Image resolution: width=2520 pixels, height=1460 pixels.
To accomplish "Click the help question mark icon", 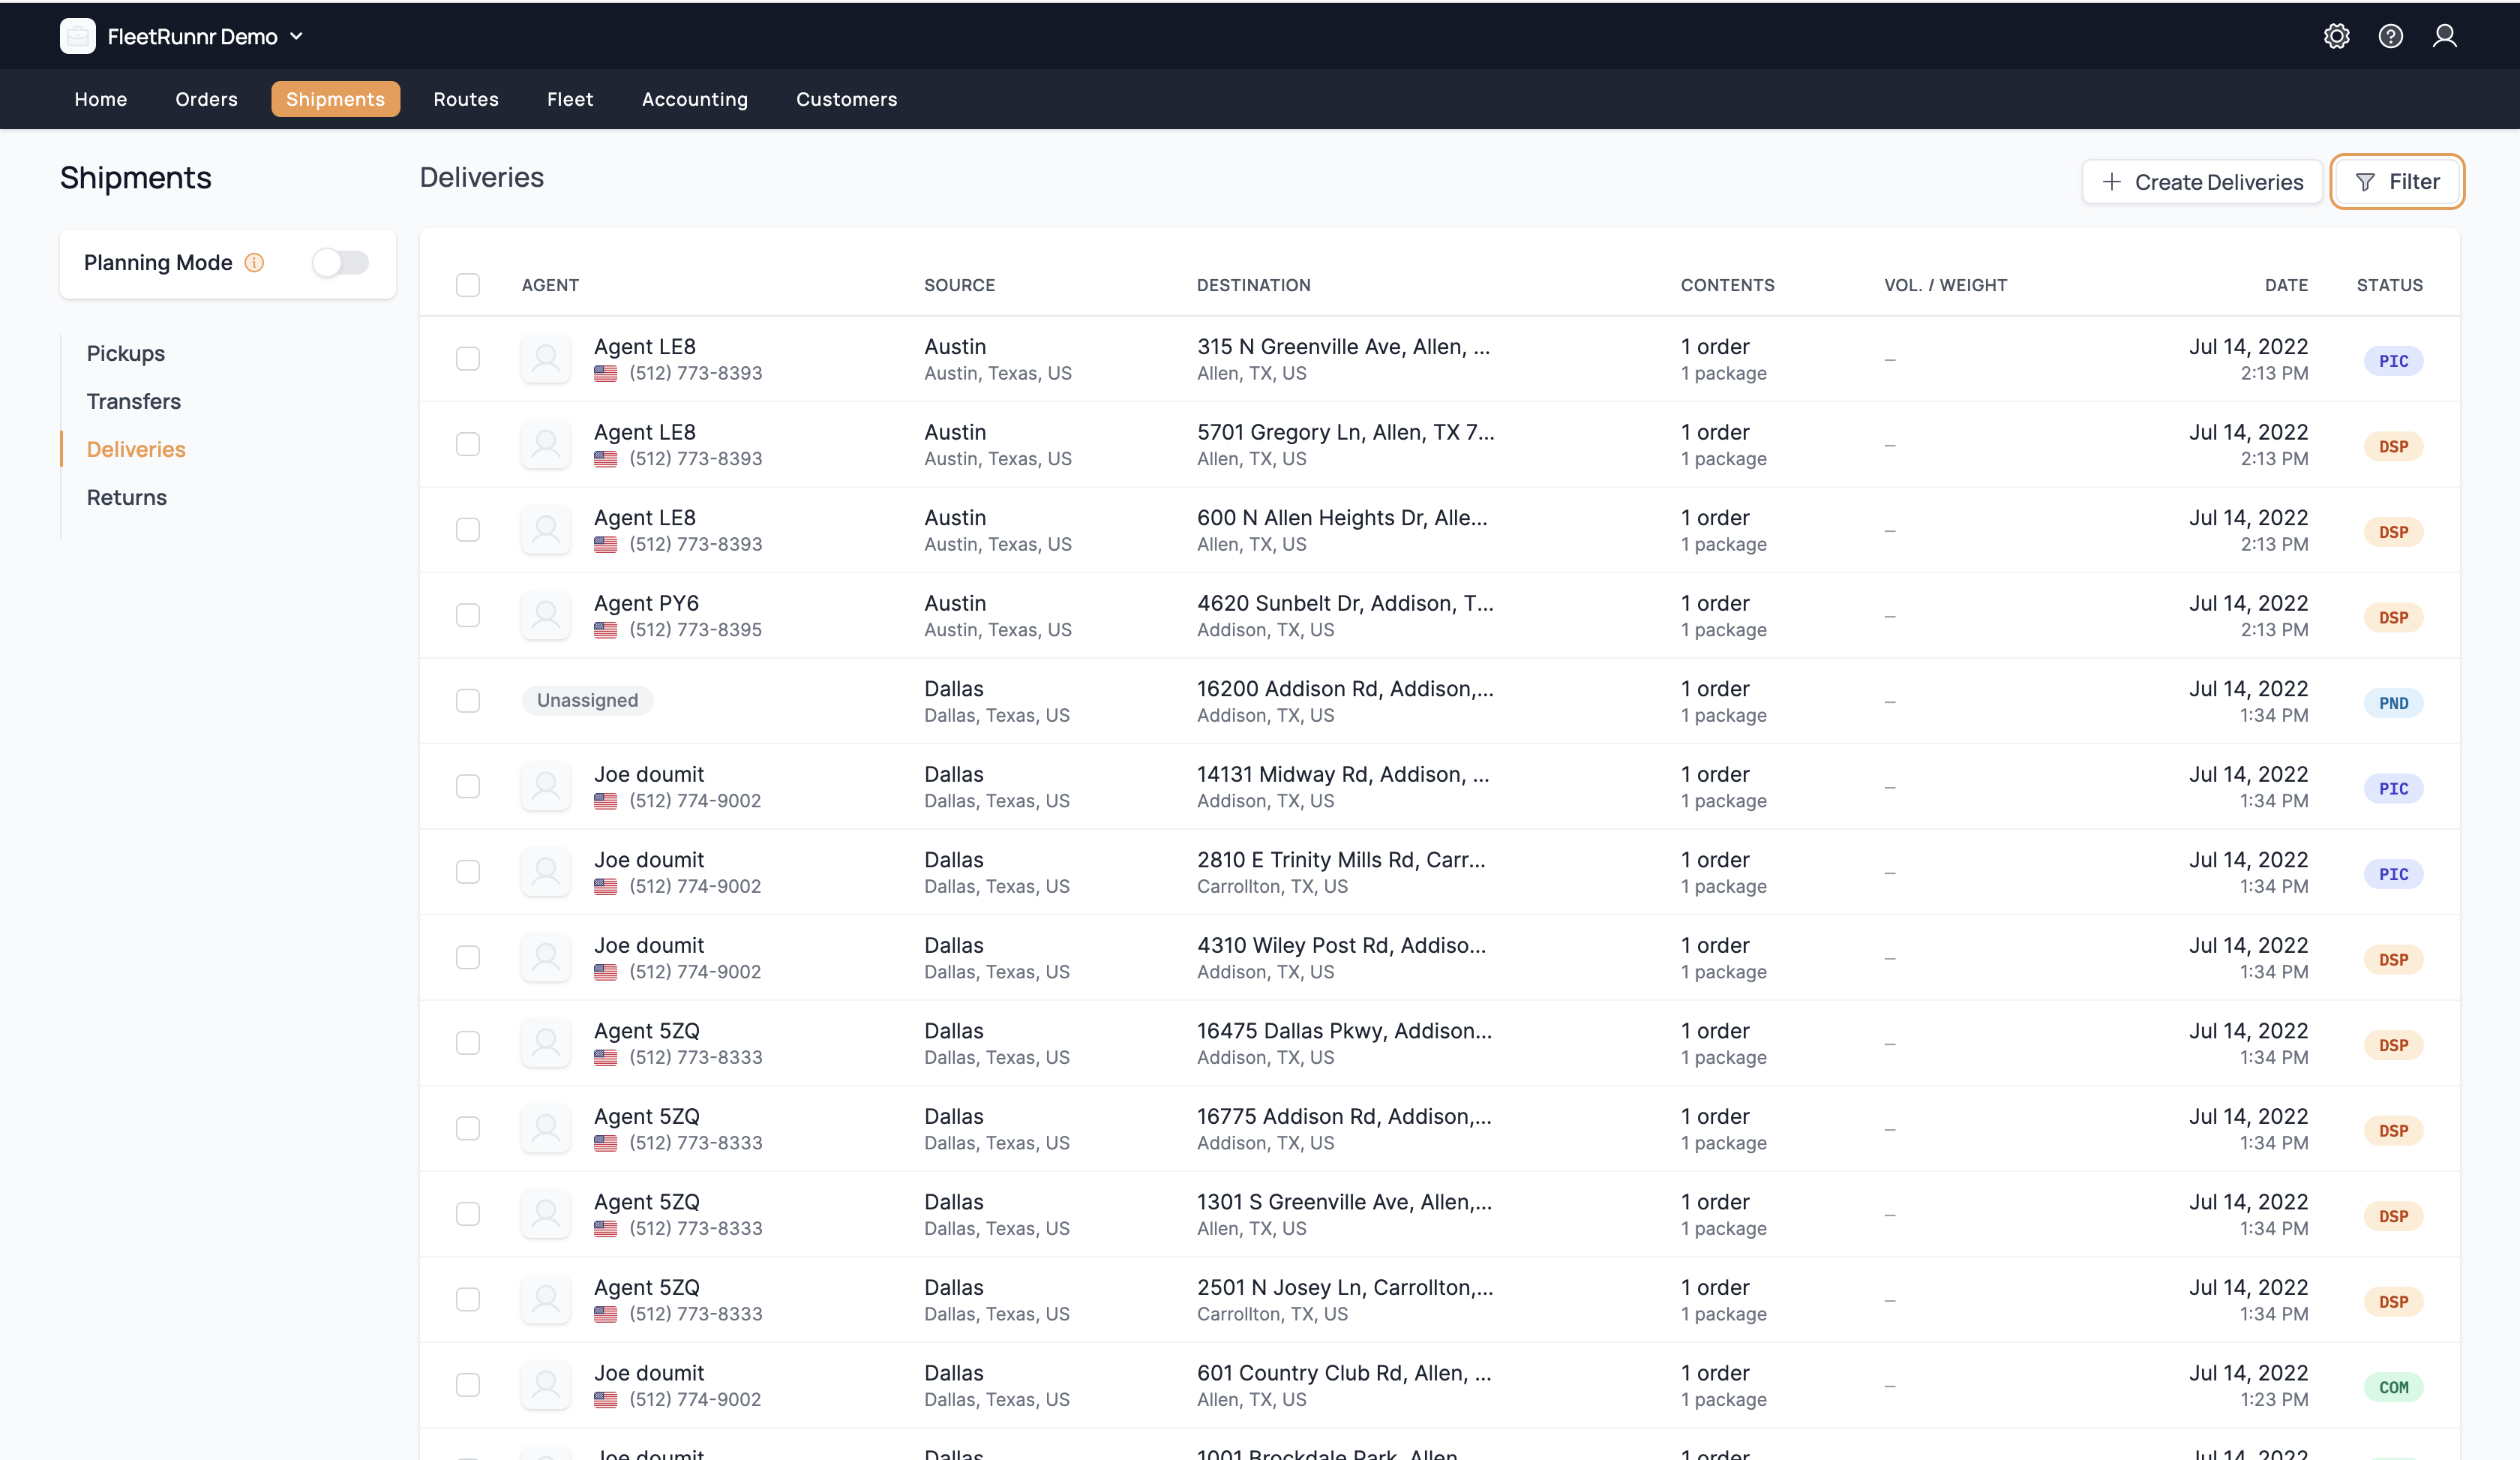I will (2391, 35).
